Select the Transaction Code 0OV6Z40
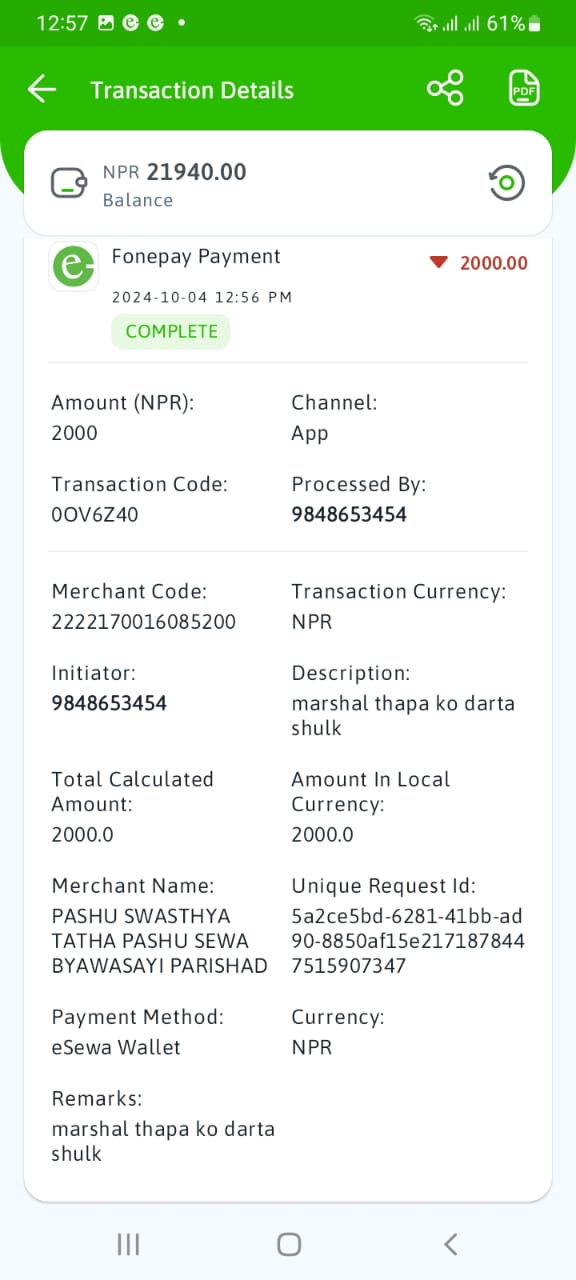576x1280 pixels. [x=95, y=515]
